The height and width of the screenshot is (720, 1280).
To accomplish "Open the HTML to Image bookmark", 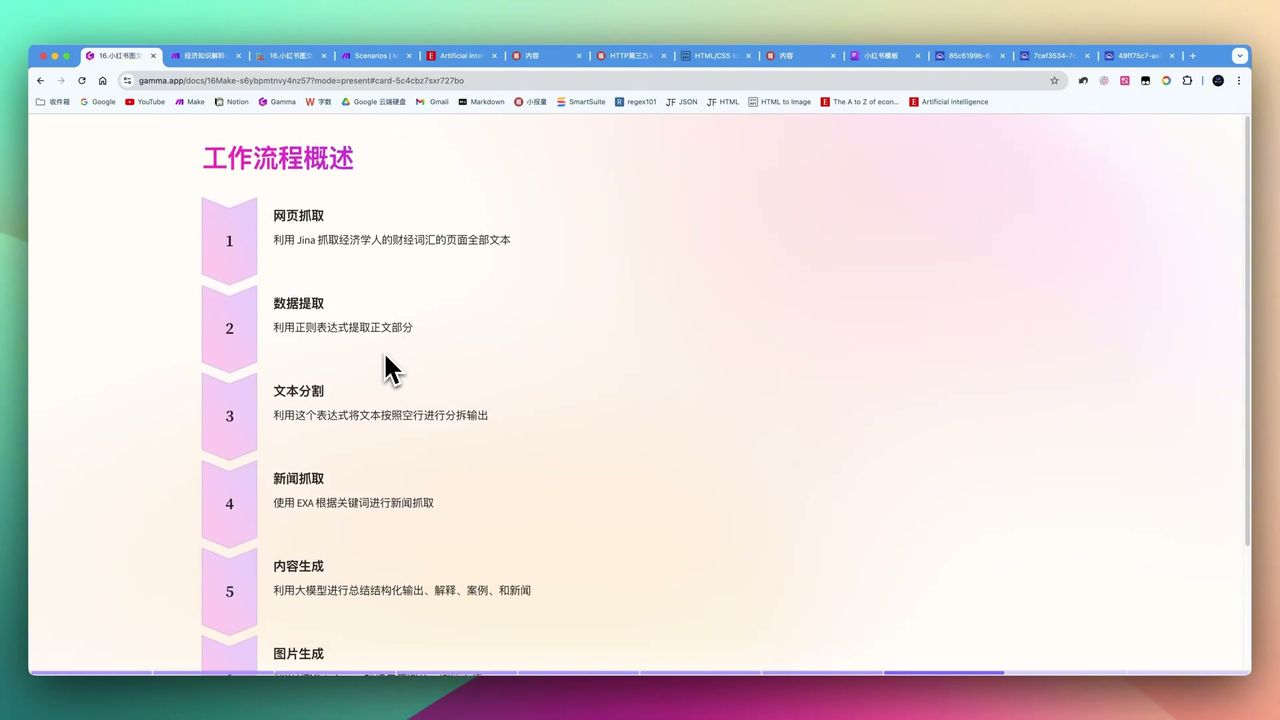I will (x=780, y=101).
